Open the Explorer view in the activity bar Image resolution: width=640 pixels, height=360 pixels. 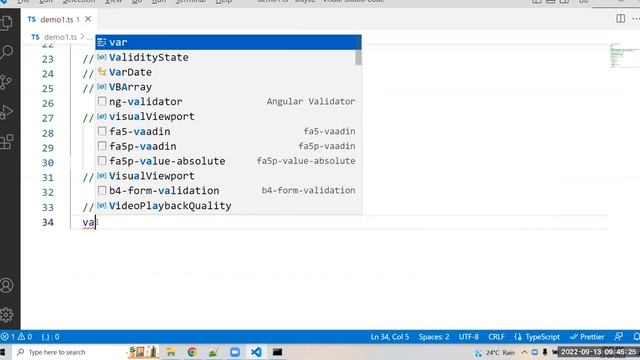coord(7,23)
